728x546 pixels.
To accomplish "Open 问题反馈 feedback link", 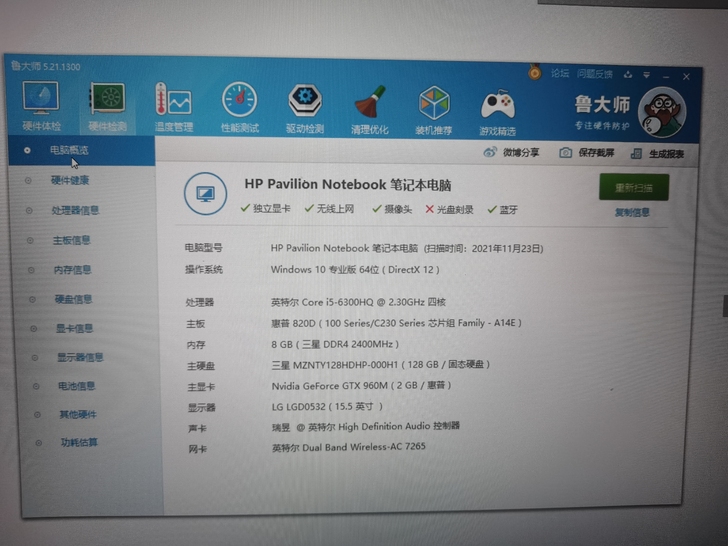I will [595, 74].
